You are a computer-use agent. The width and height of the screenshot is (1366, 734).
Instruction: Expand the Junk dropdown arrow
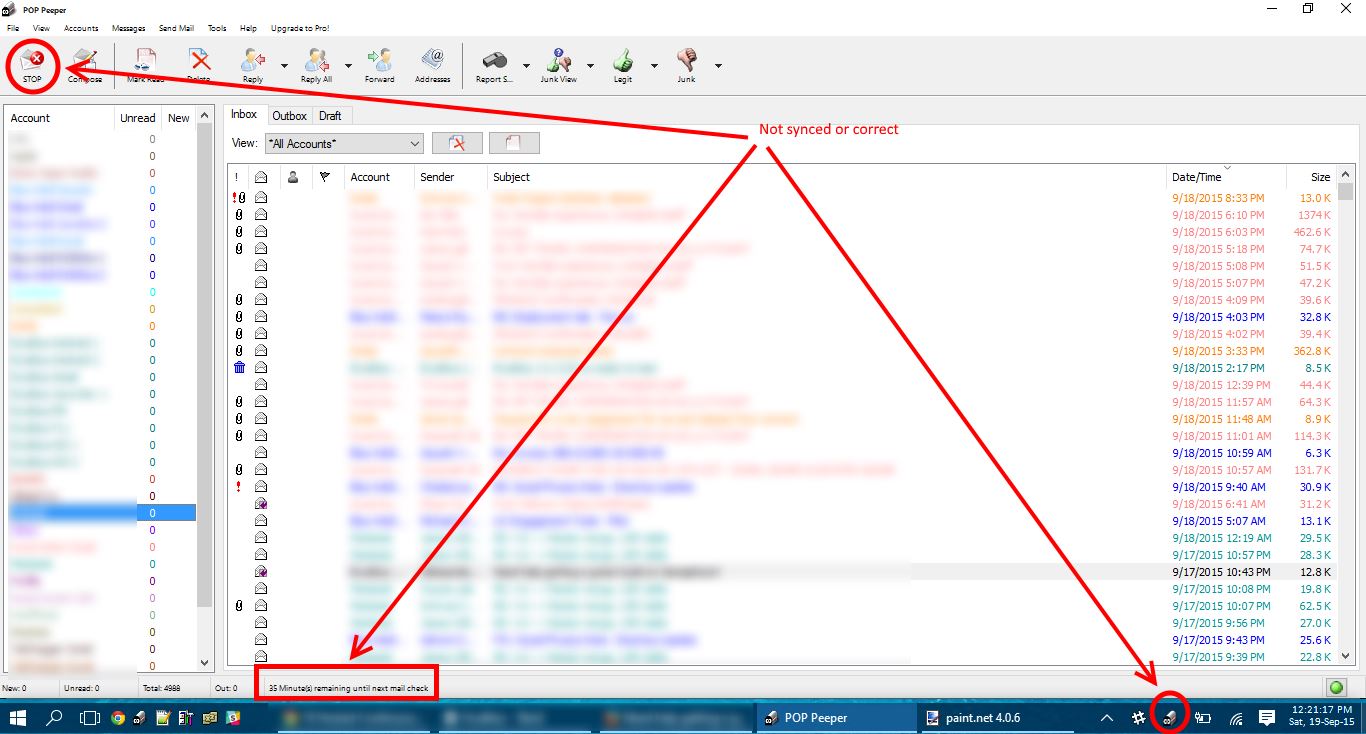coord(718,65)
